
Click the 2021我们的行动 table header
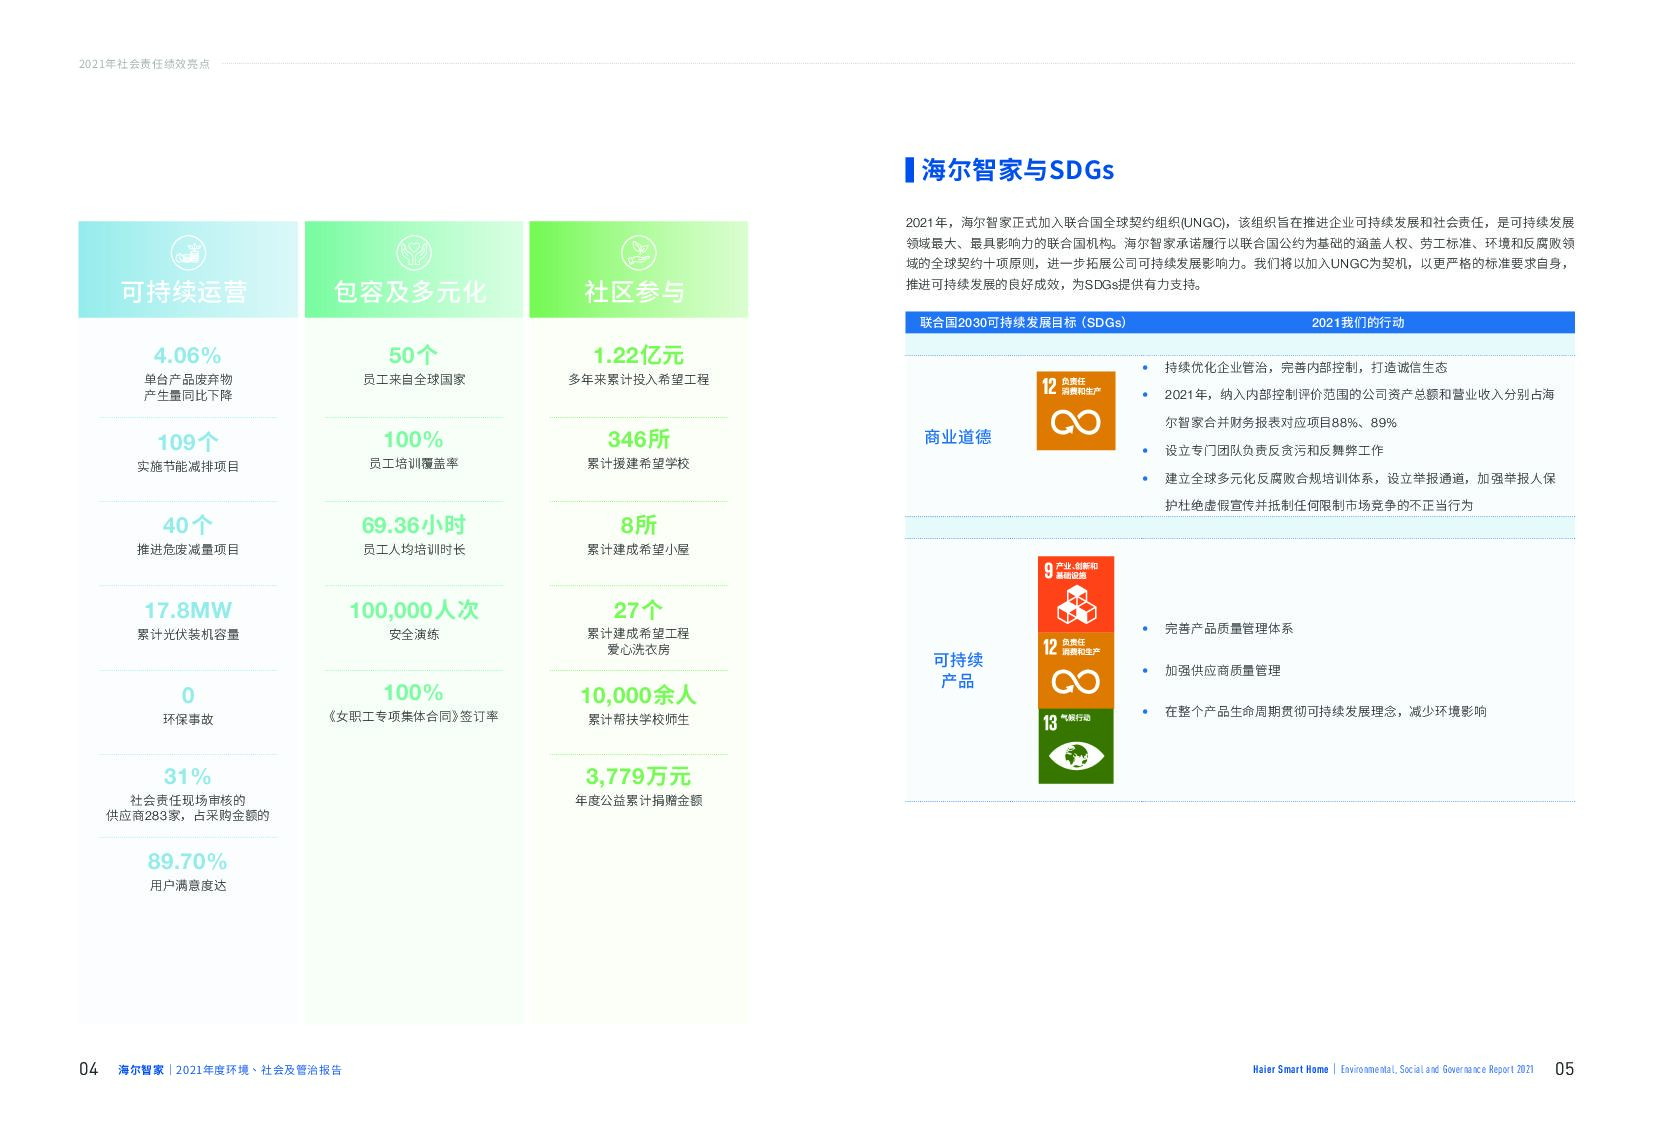1357,322
